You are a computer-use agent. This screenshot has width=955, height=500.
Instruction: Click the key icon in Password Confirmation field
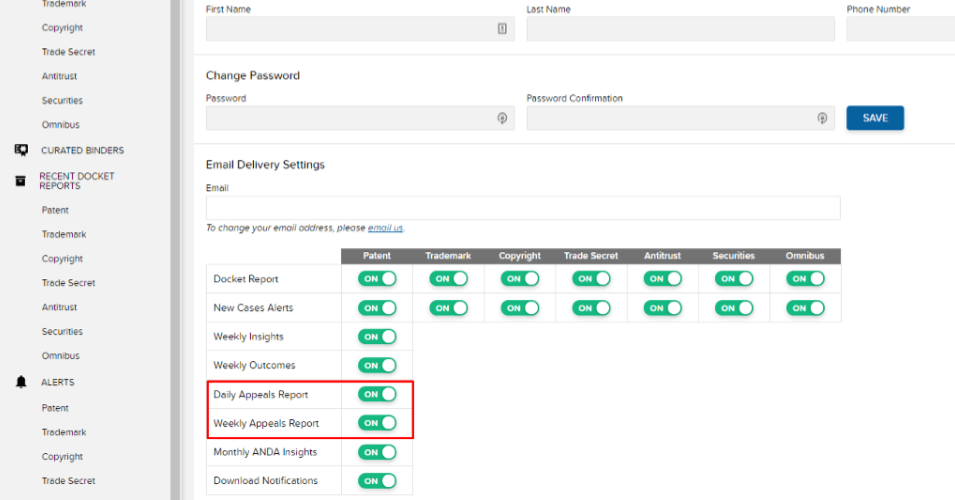(x=822, y=118)
